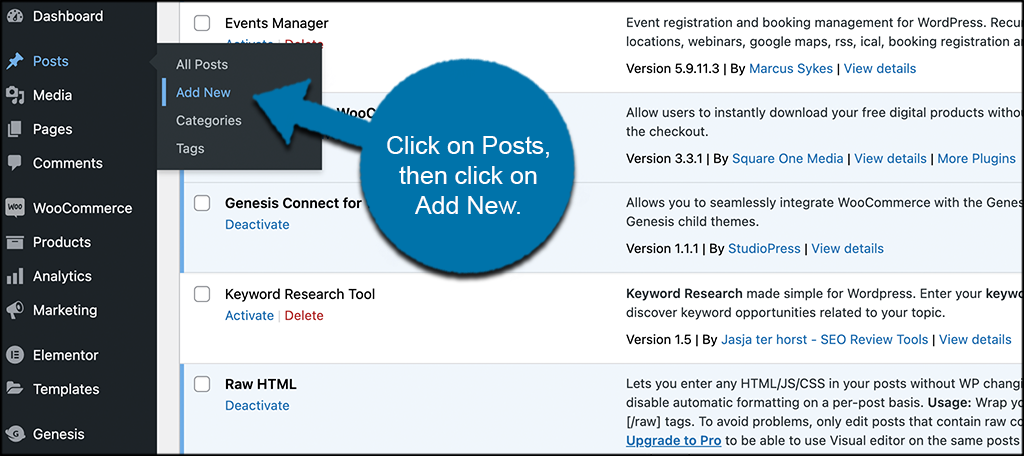Image resolution: width=1024 pixels, height=456 pixels.
Task: Click the Events Manager plugin title
Action: pos(276,24)
